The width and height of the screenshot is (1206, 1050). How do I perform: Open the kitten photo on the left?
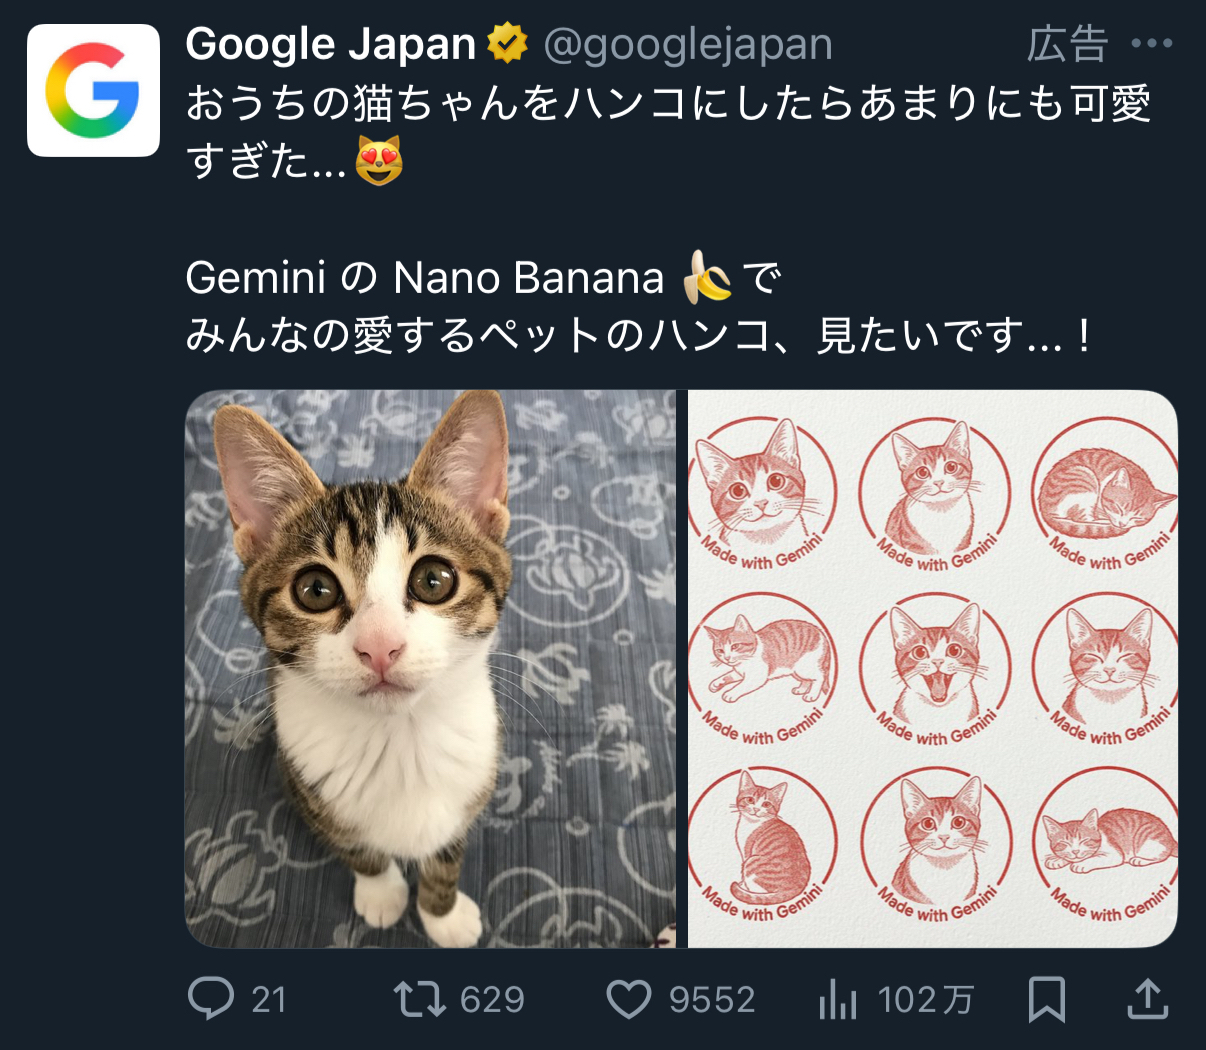point(431,668)
